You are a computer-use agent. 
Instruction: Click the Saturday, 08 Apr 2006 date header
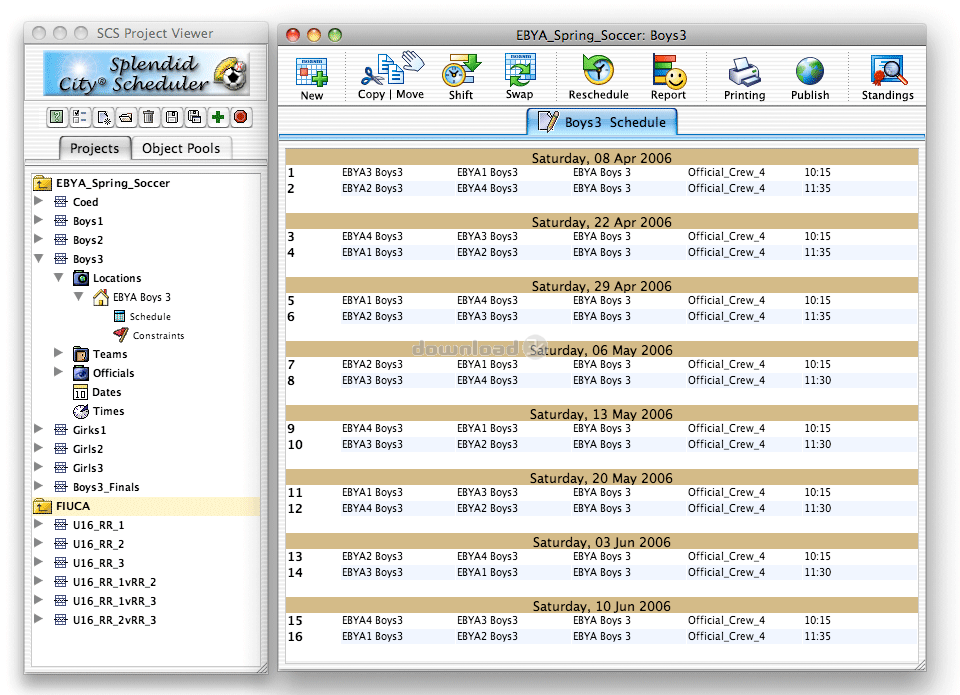tap(602, 158)
